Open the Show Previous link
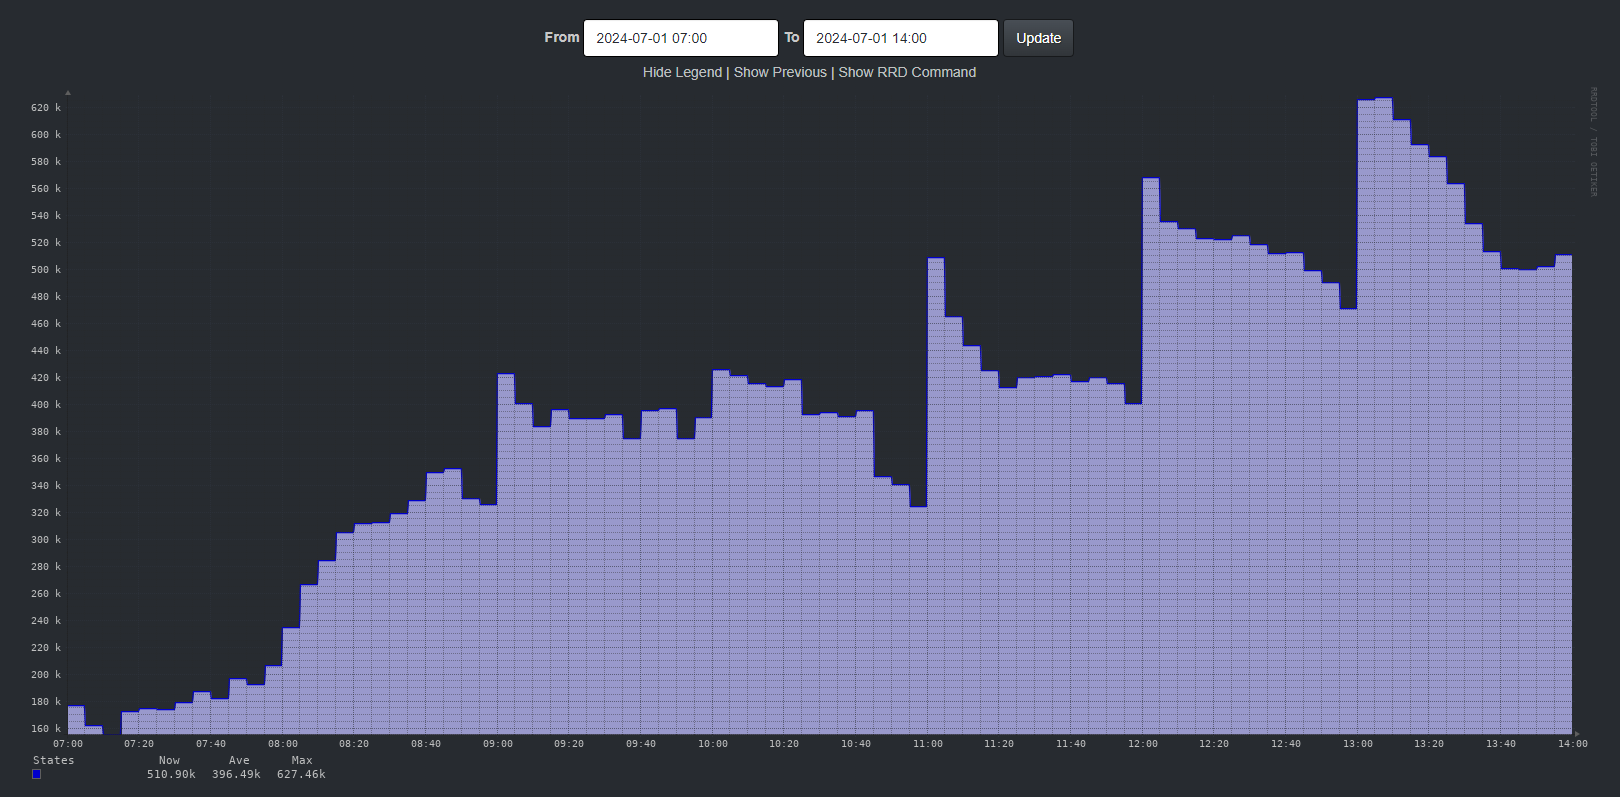The height and width of the screenshot is (797, 1620). coord(780,72)
